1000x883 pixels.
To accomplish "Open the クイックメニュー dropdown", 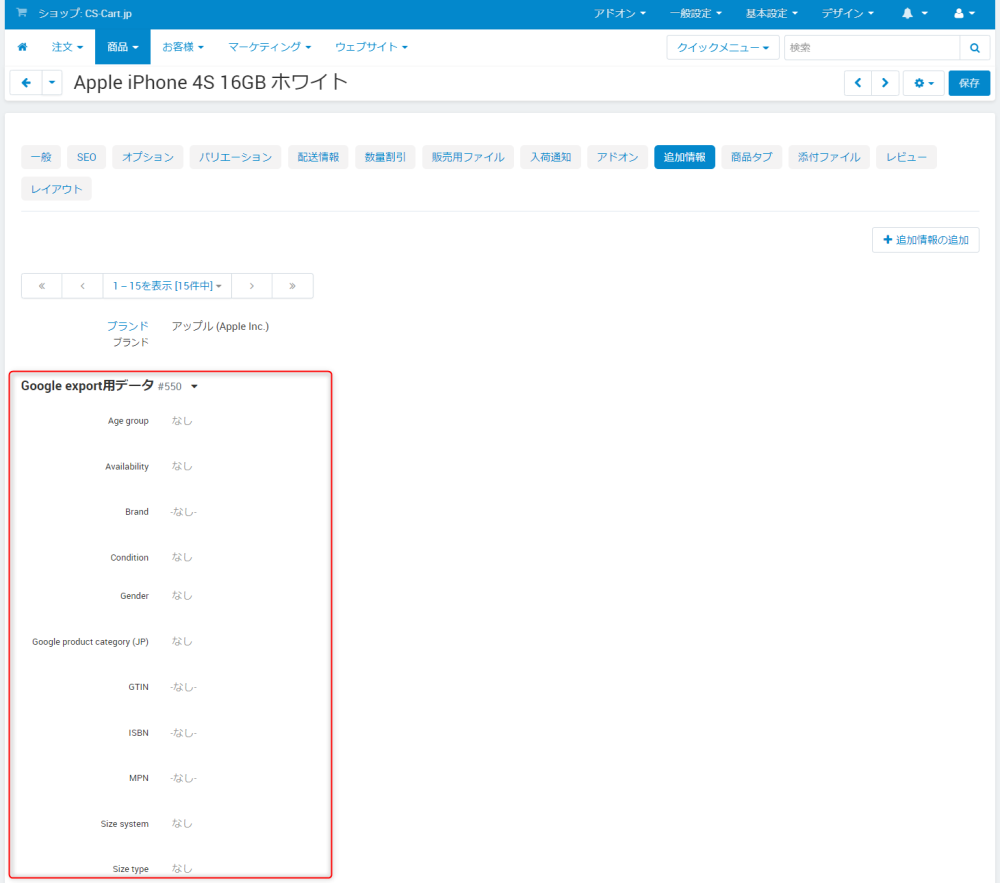I will pos(723,47).
